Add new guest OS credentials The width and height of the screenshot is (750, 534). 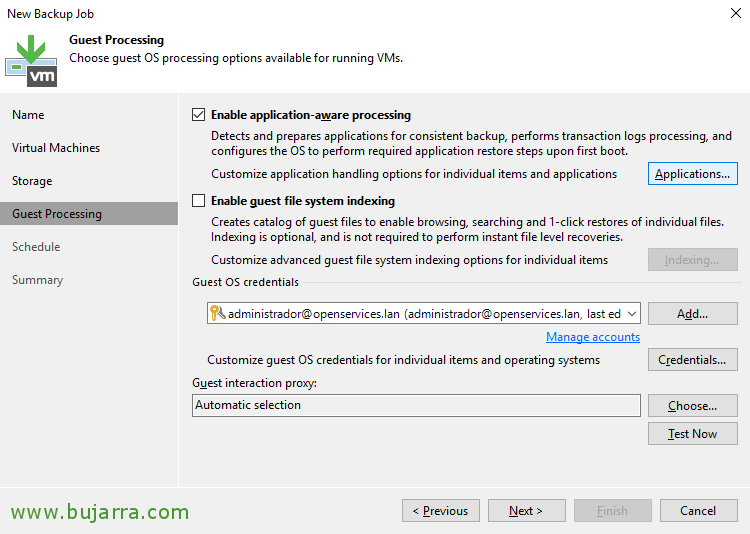point(693,314)
